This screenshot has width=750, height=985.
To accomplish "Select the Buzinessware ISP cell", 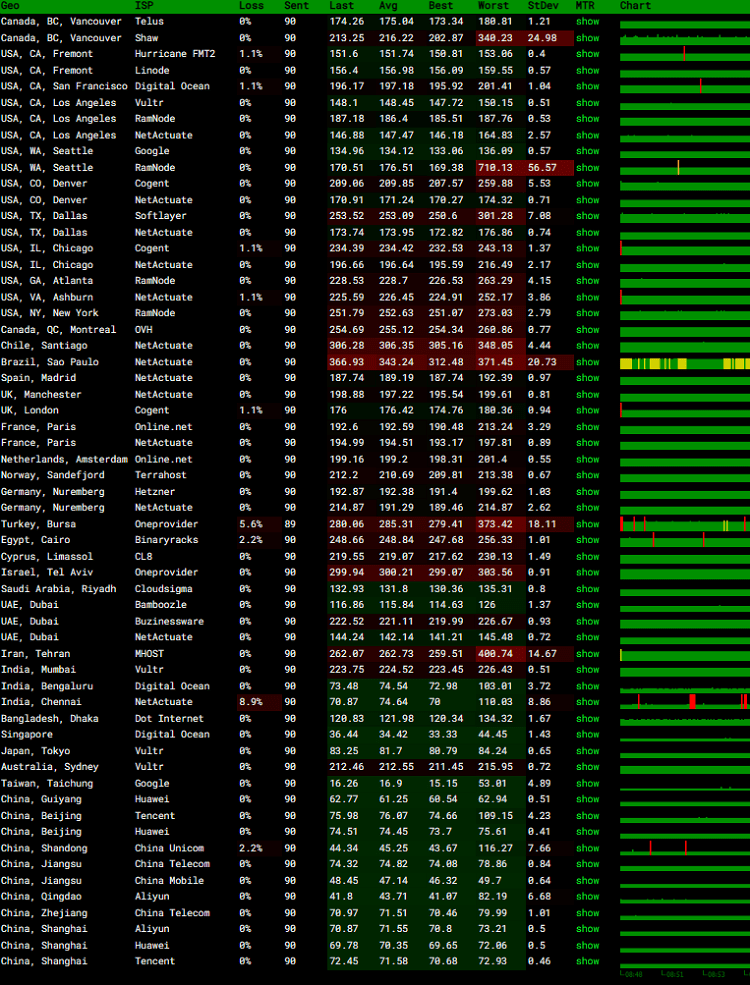I will (169, 621).
